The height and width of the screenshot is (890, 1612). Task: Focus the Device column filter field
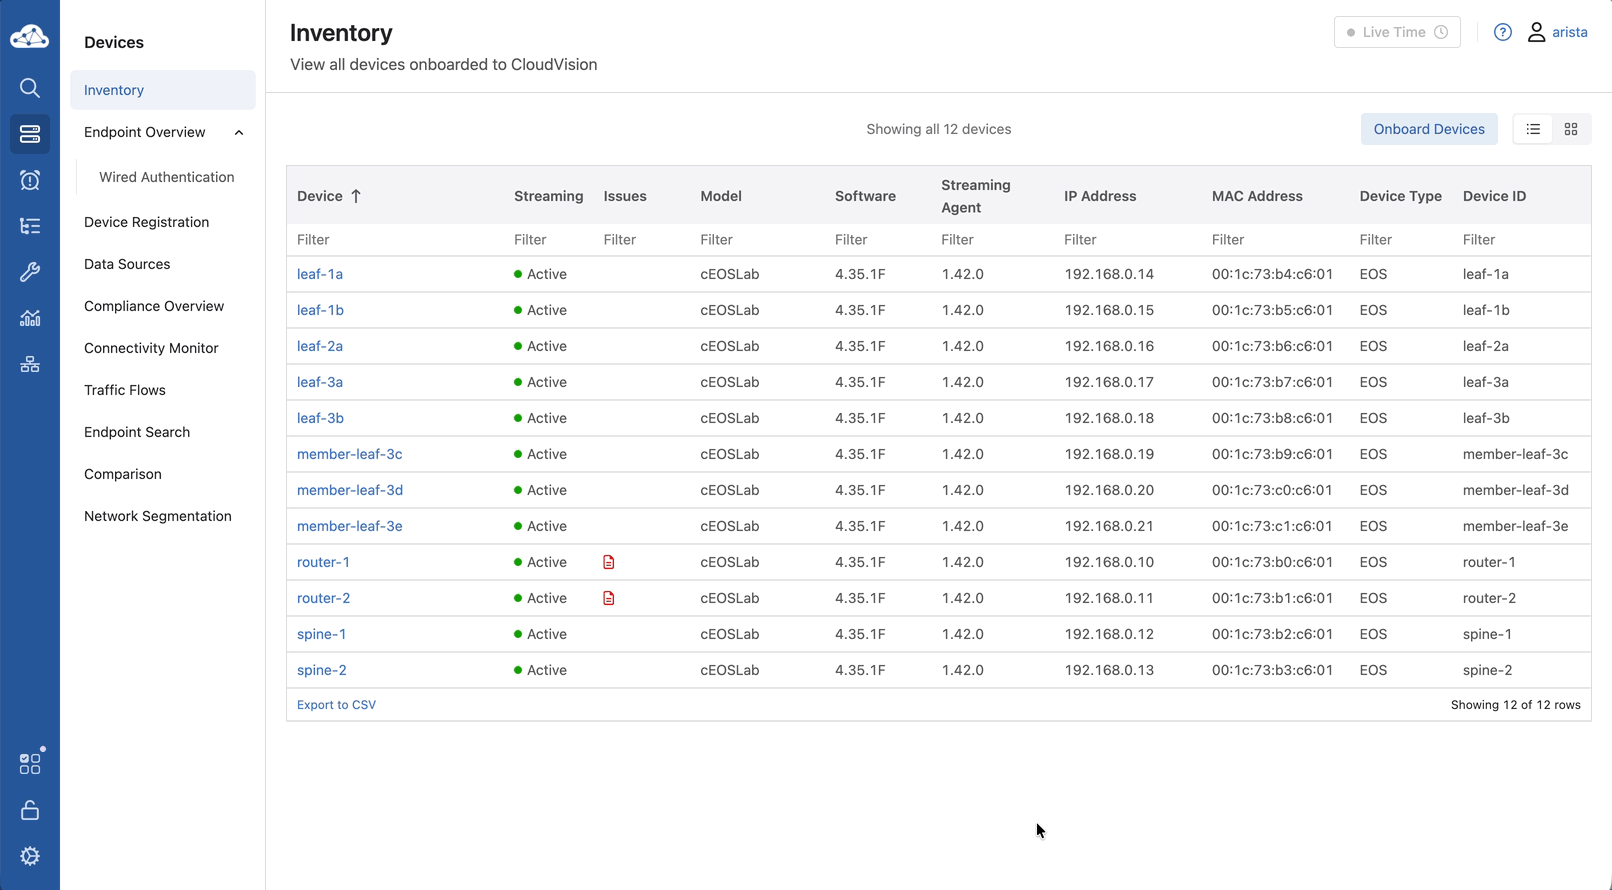tap(395, 240)
